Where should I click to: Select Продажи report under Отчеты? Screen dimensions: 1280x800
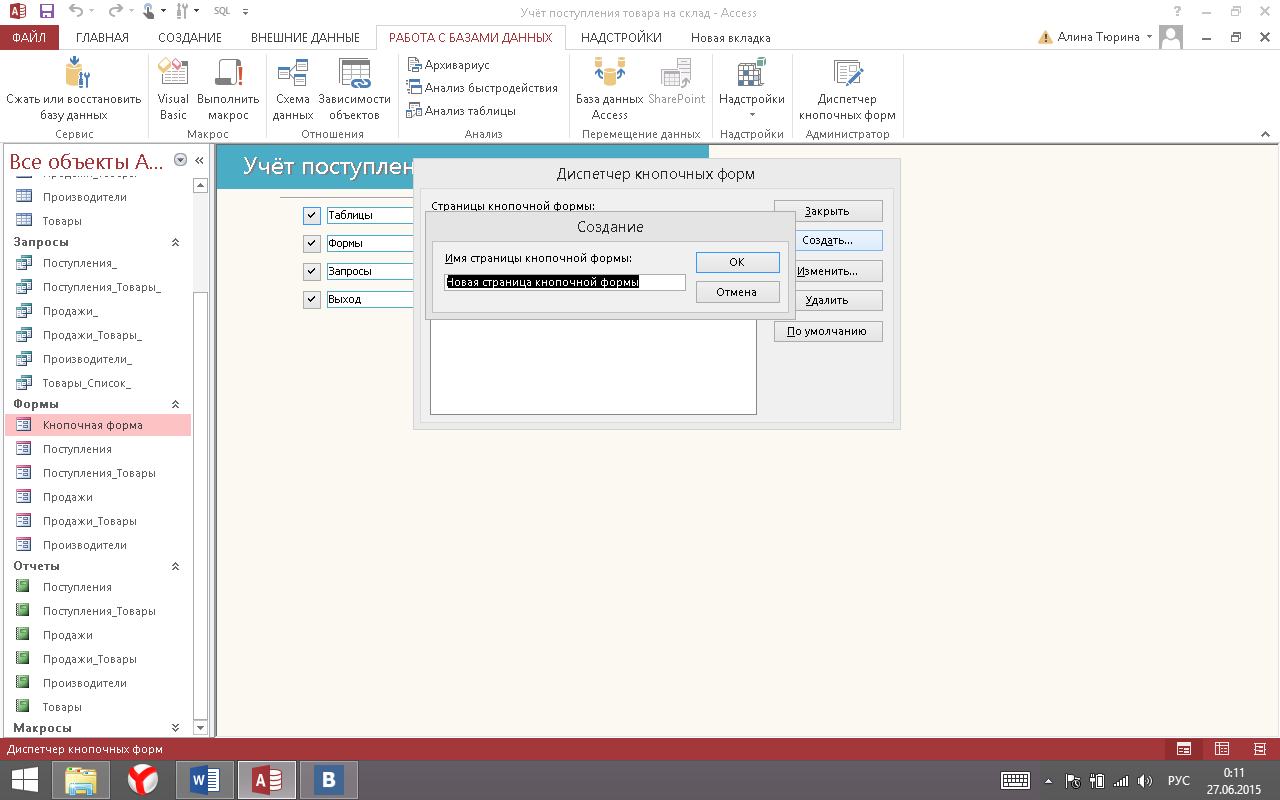98,635
